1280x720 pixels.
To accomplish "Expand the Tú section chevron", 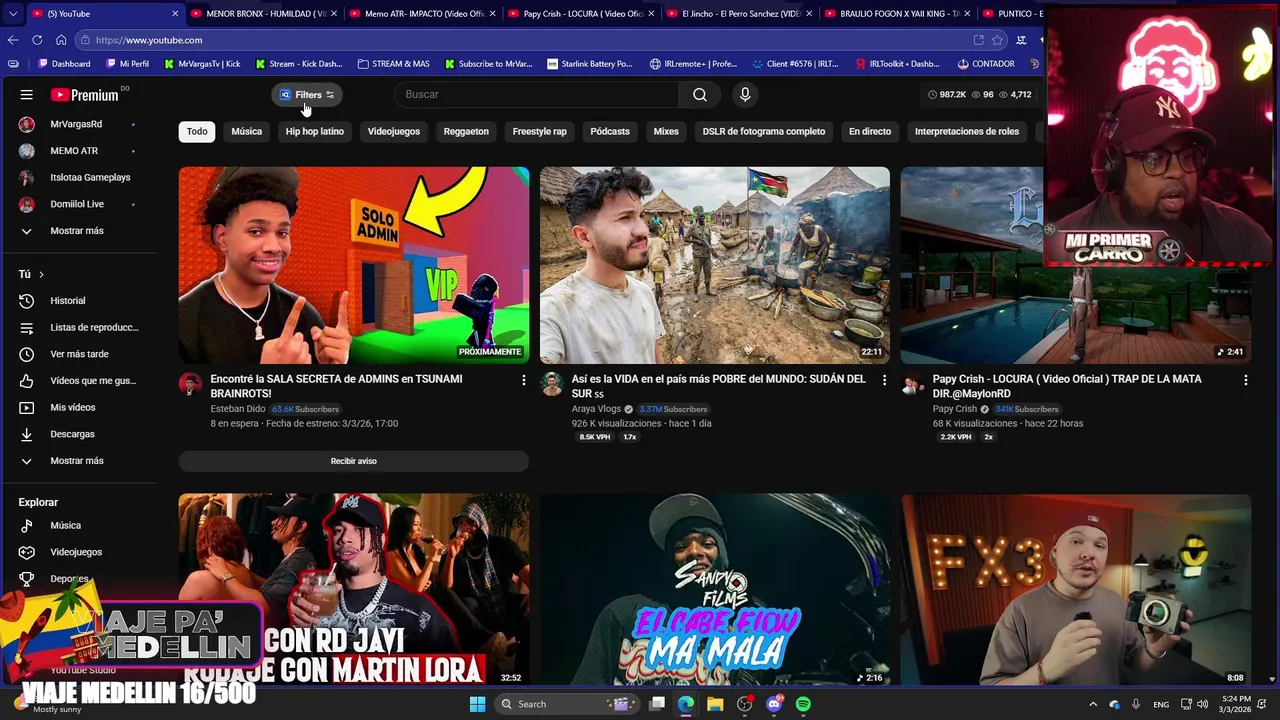I will tap(41, 274).
